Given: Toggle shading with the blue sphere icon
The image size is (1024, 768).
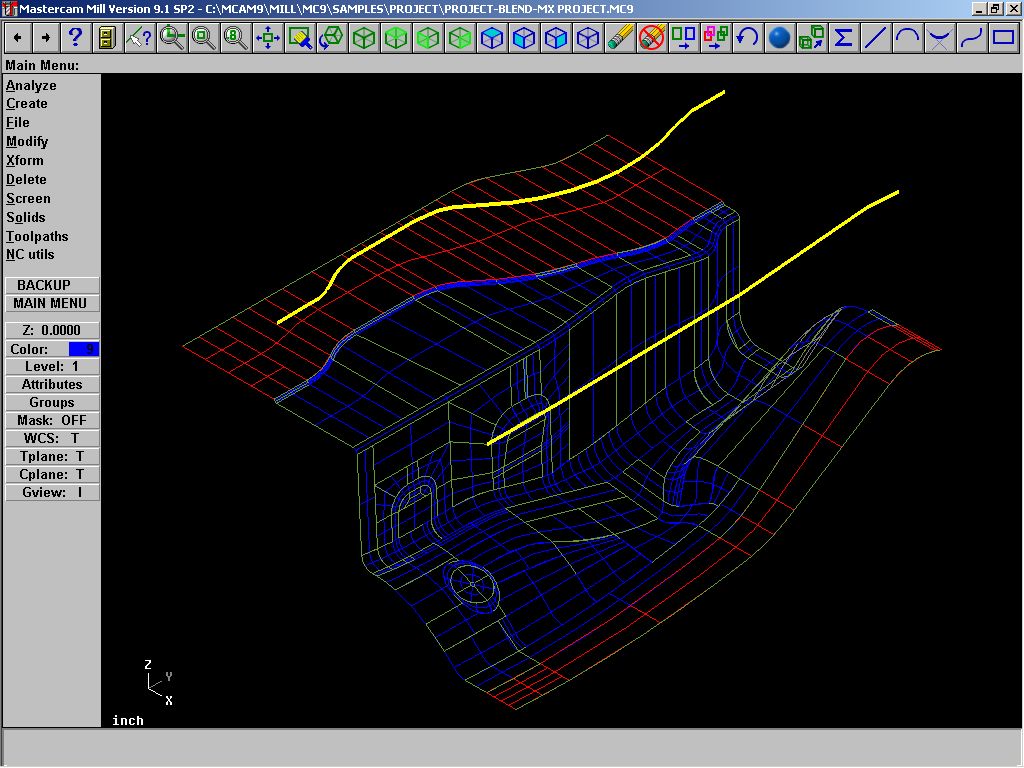Looking at the screenshot, I should [x=780, y=37].
